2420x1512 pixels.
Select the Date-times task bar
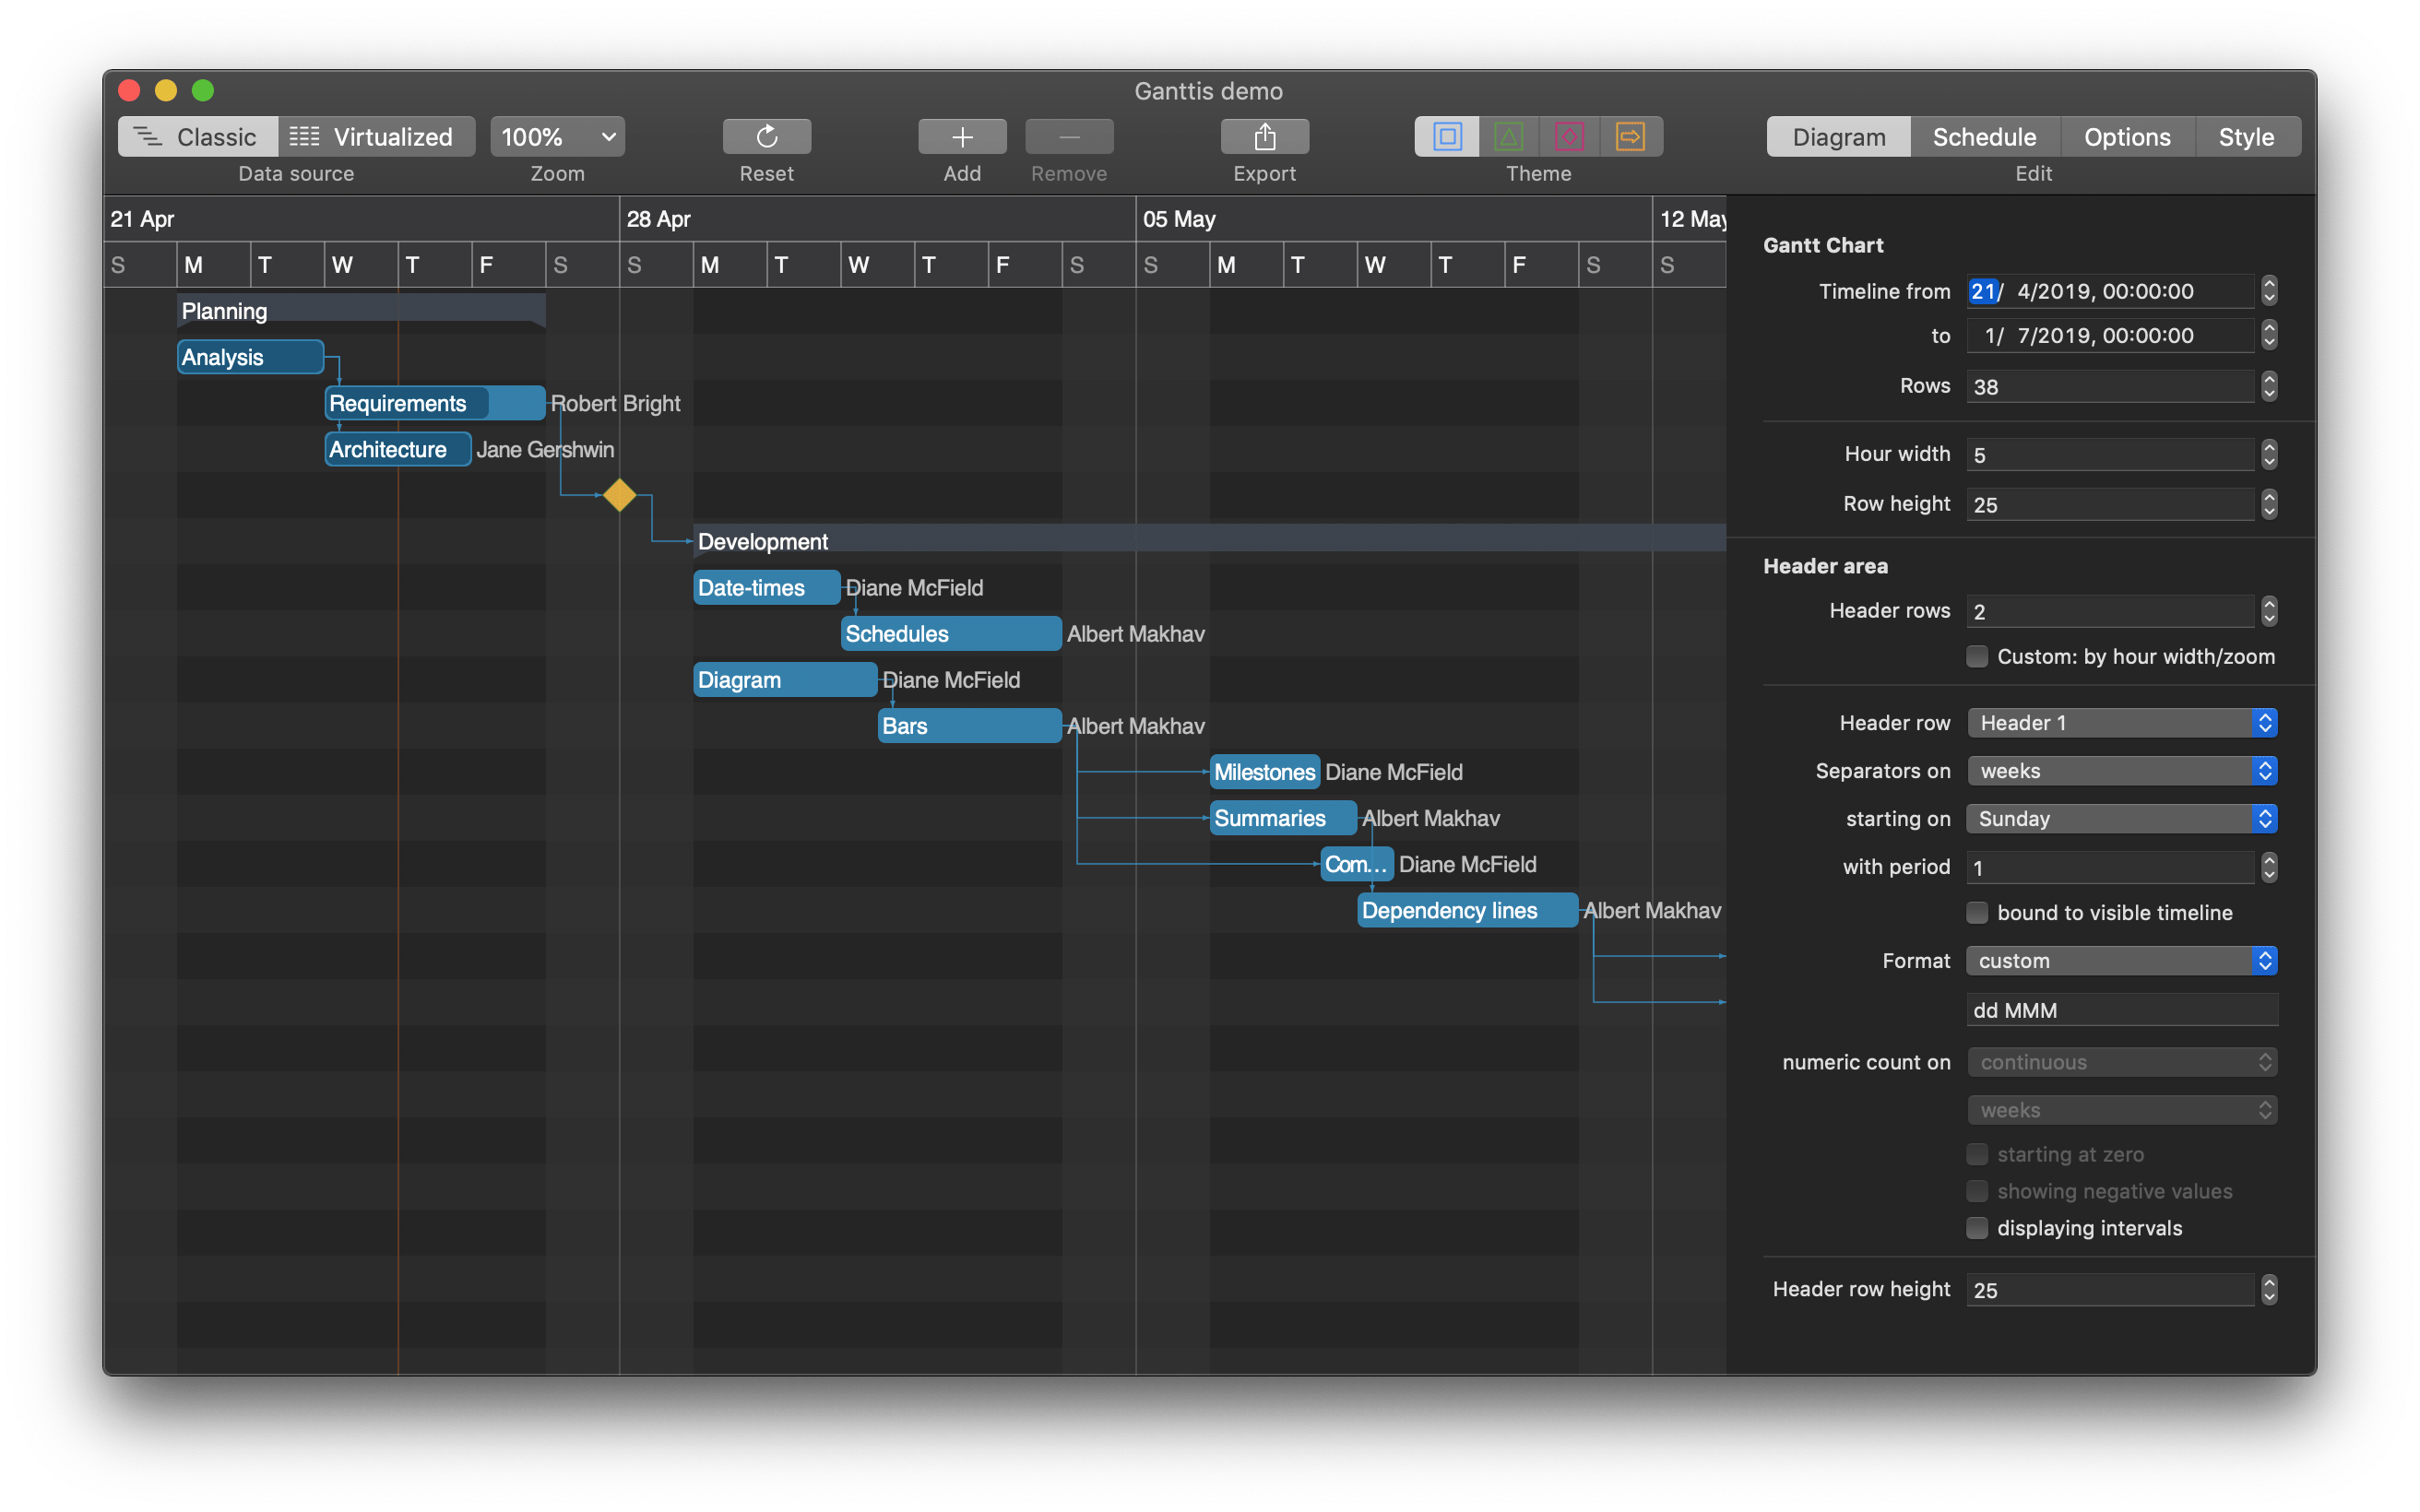tap(766, 587)
